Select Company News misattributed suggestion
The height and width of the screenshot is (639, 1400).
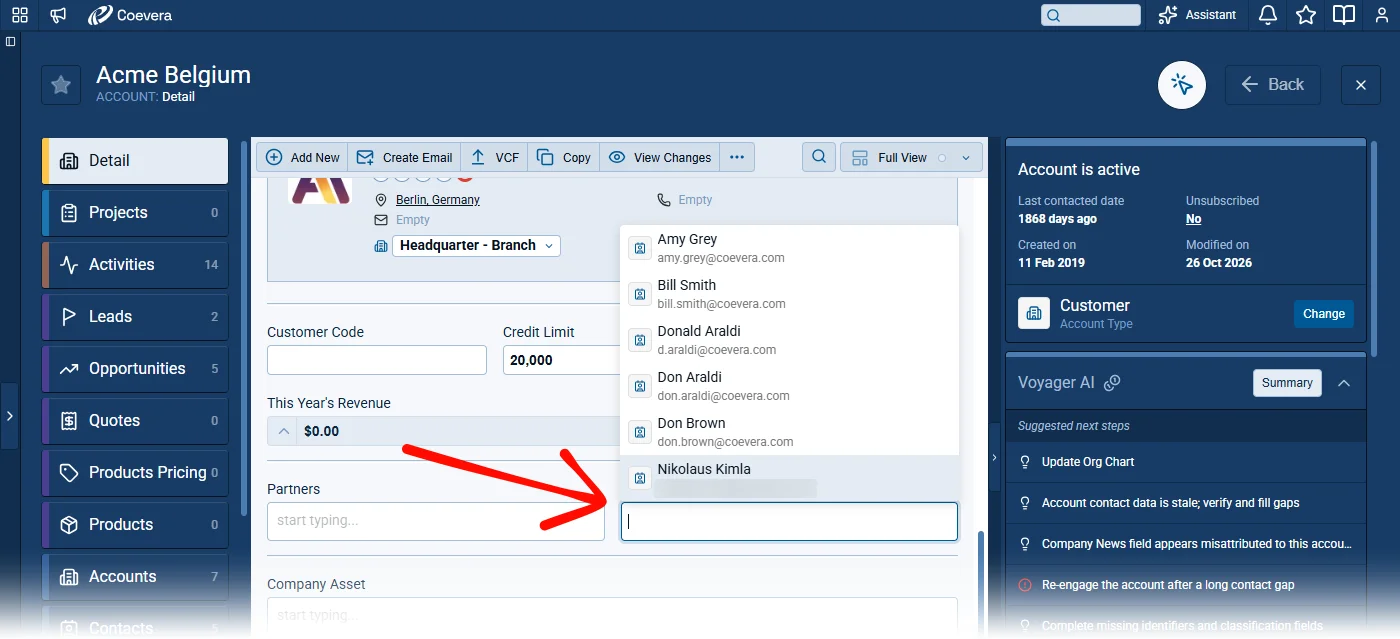tap(1185, 544)
